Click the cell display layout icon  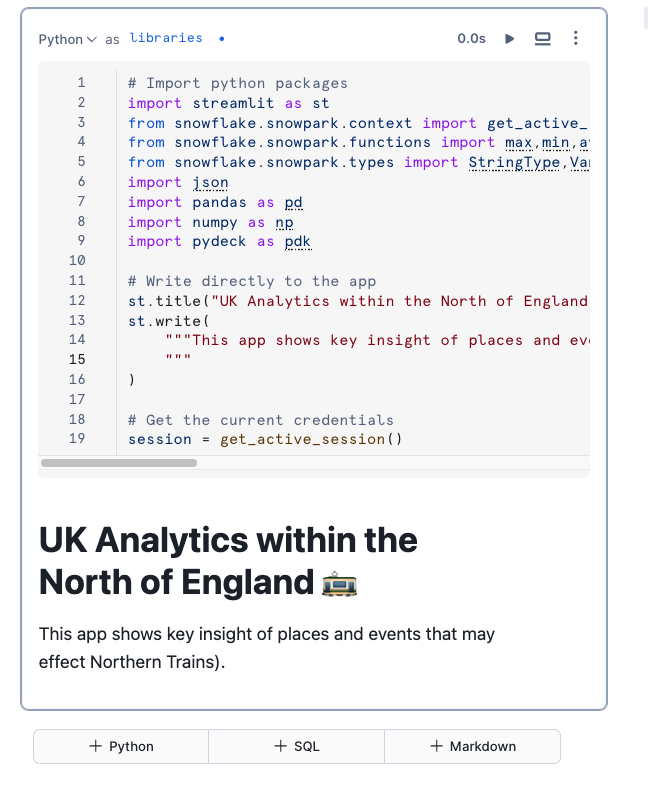pyautogui.click(x=543, y=39)
